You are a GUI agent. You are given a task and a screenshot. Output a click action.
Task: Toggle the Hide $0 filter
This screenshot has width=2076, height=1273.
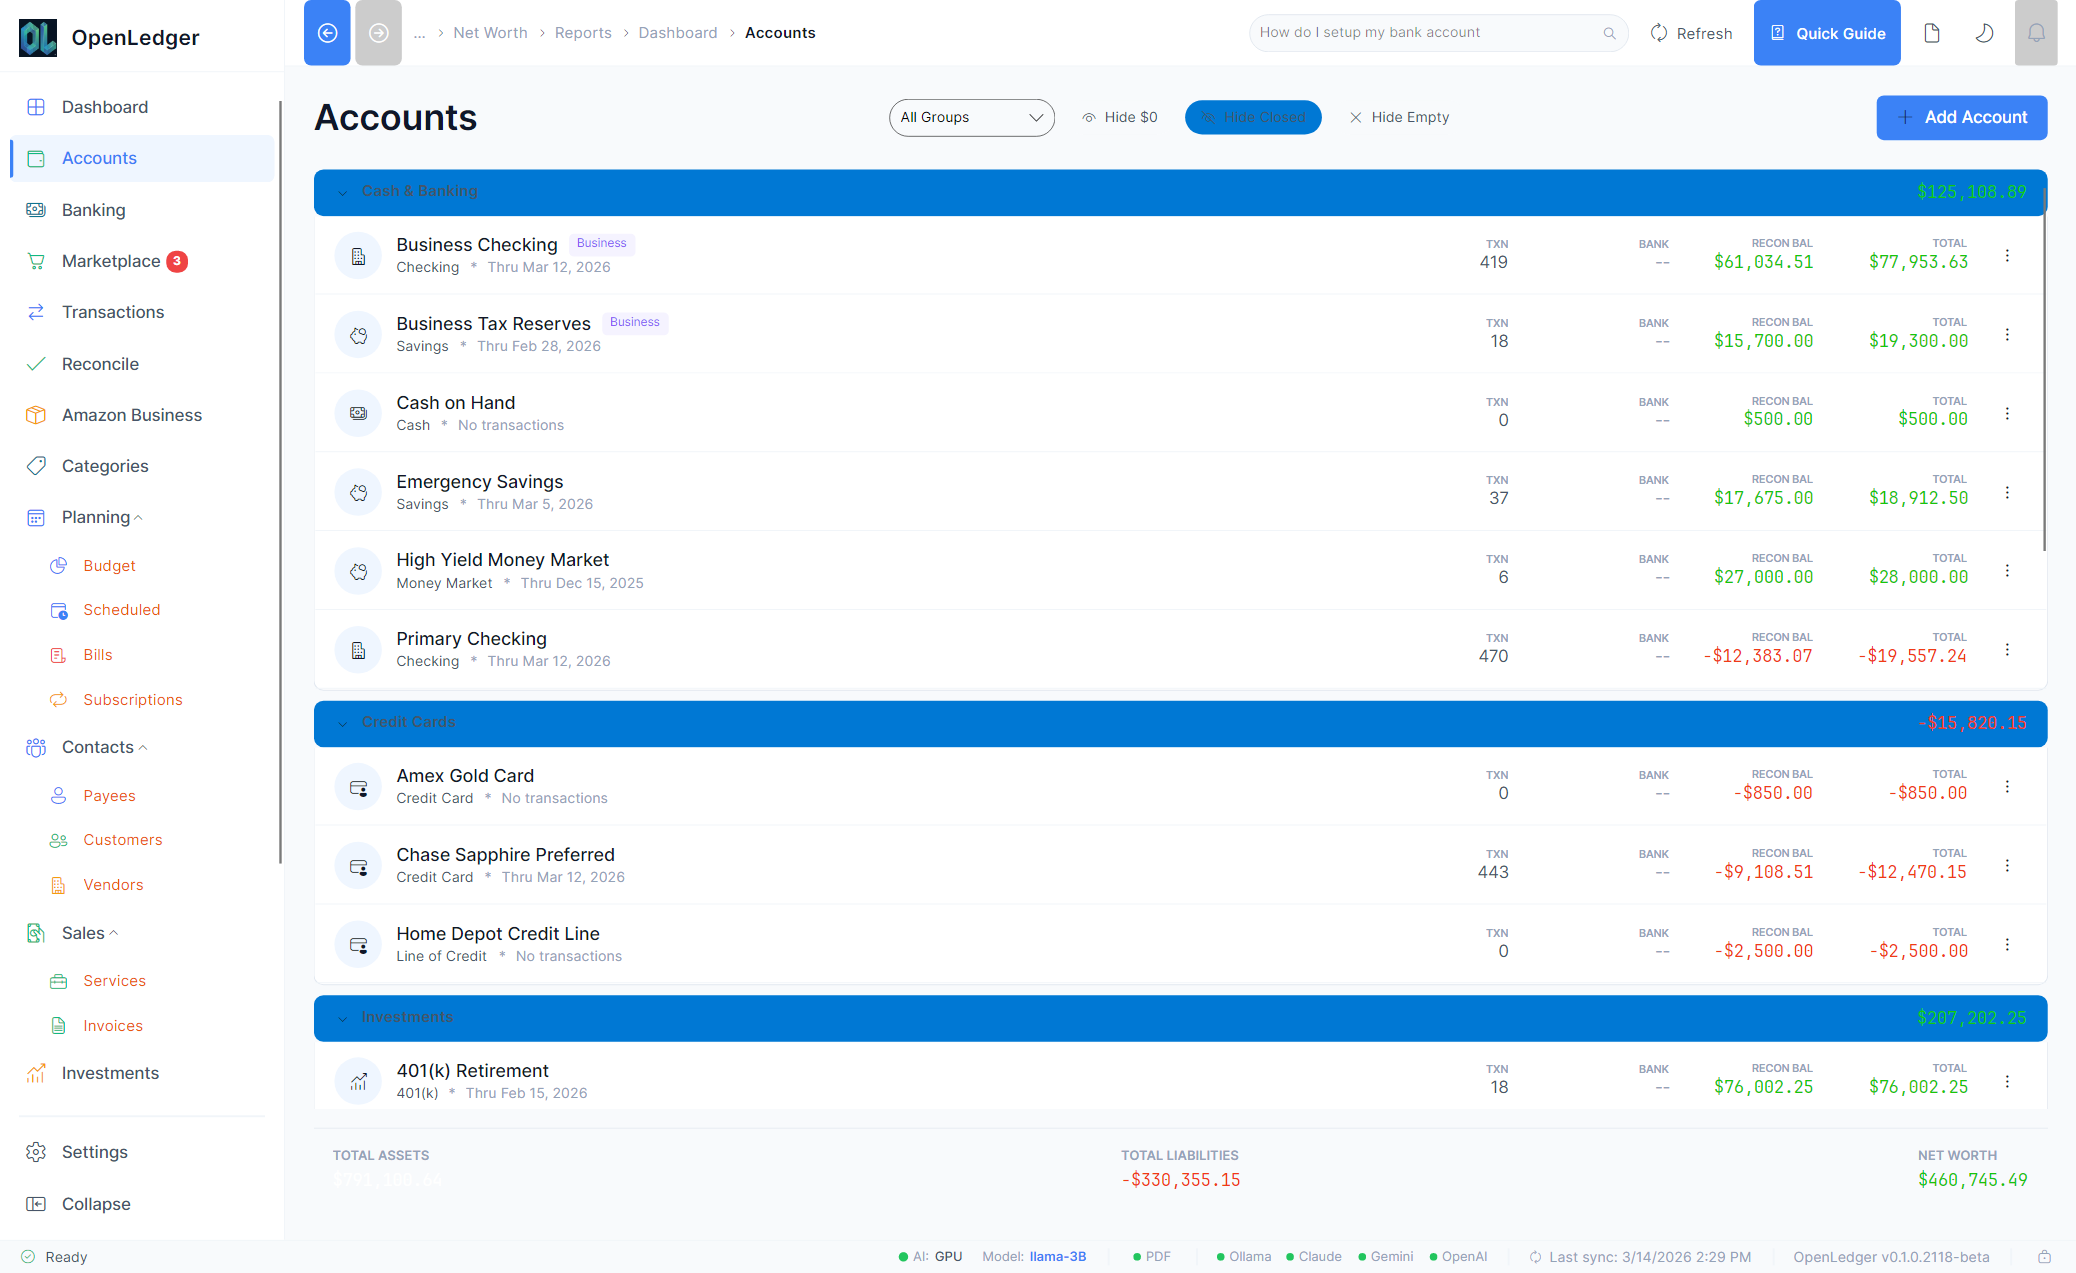[x=1119, y=117]
